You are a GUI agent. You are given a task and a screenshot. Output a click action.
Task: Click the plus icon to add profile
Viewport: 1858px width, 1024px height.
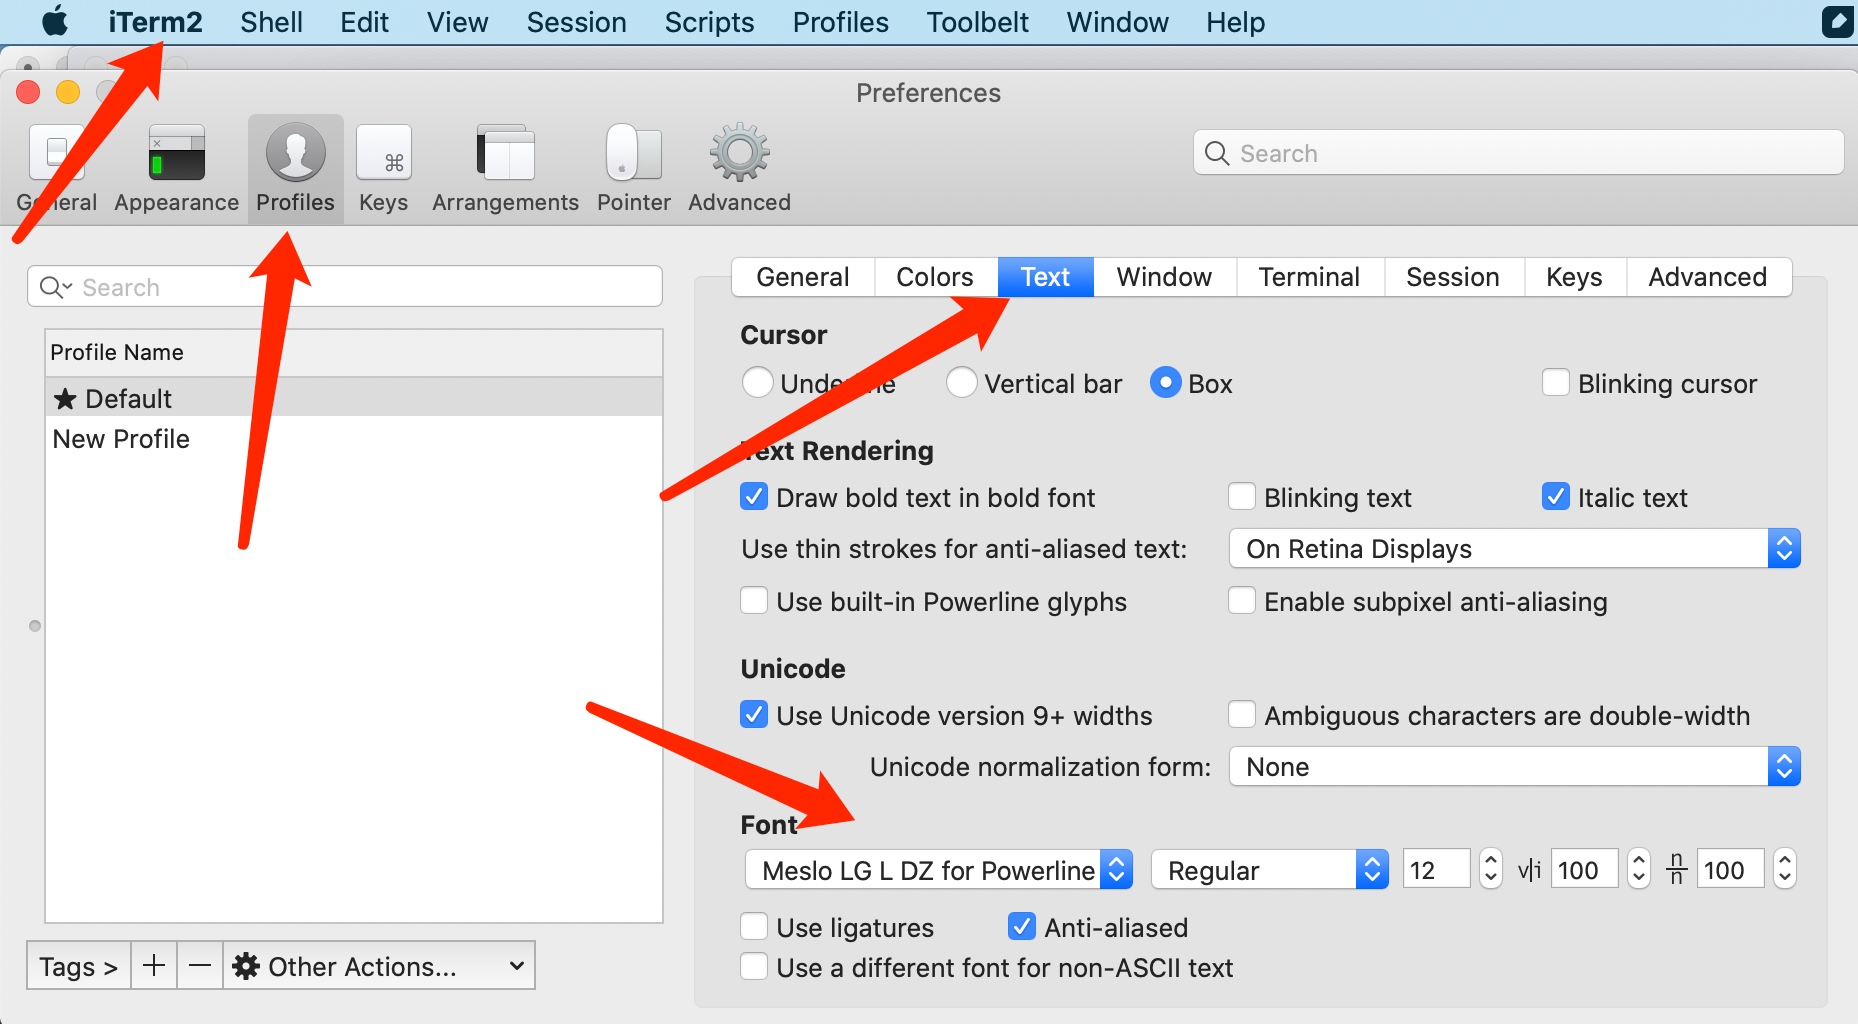click(x=154, y=966)
